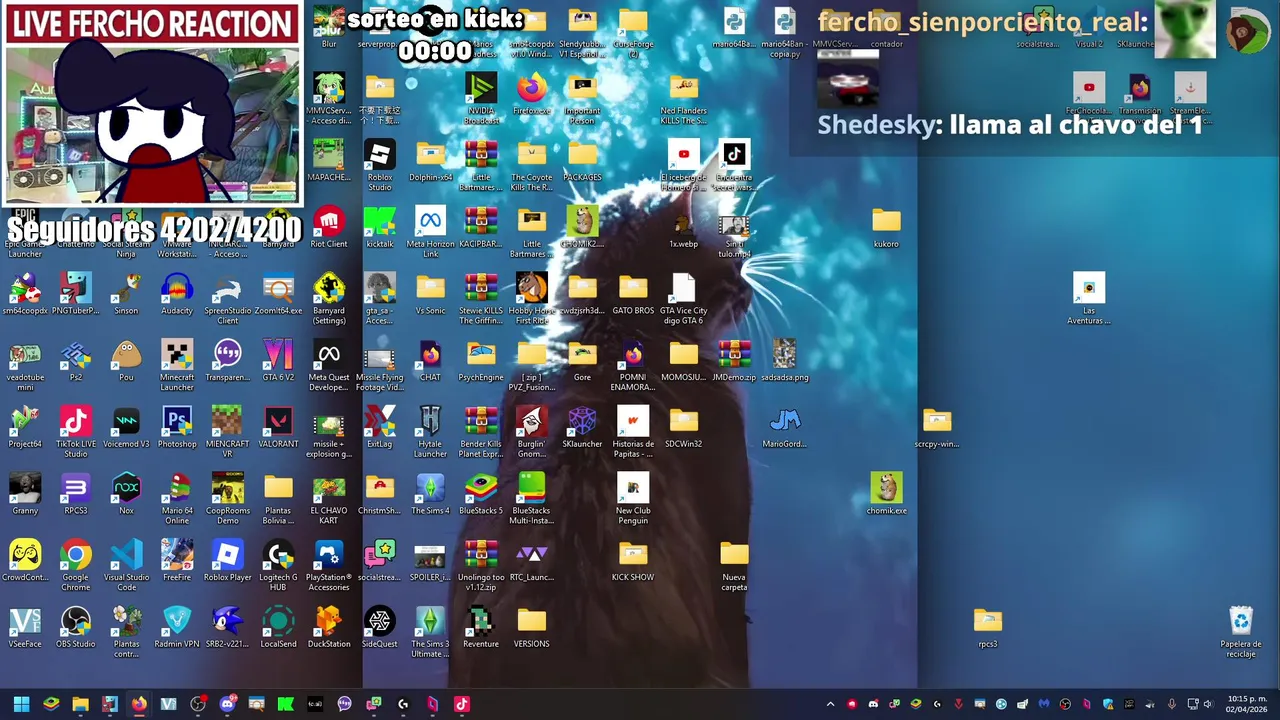Launch the DuckStation emulator icon

(x=329, y=627)
